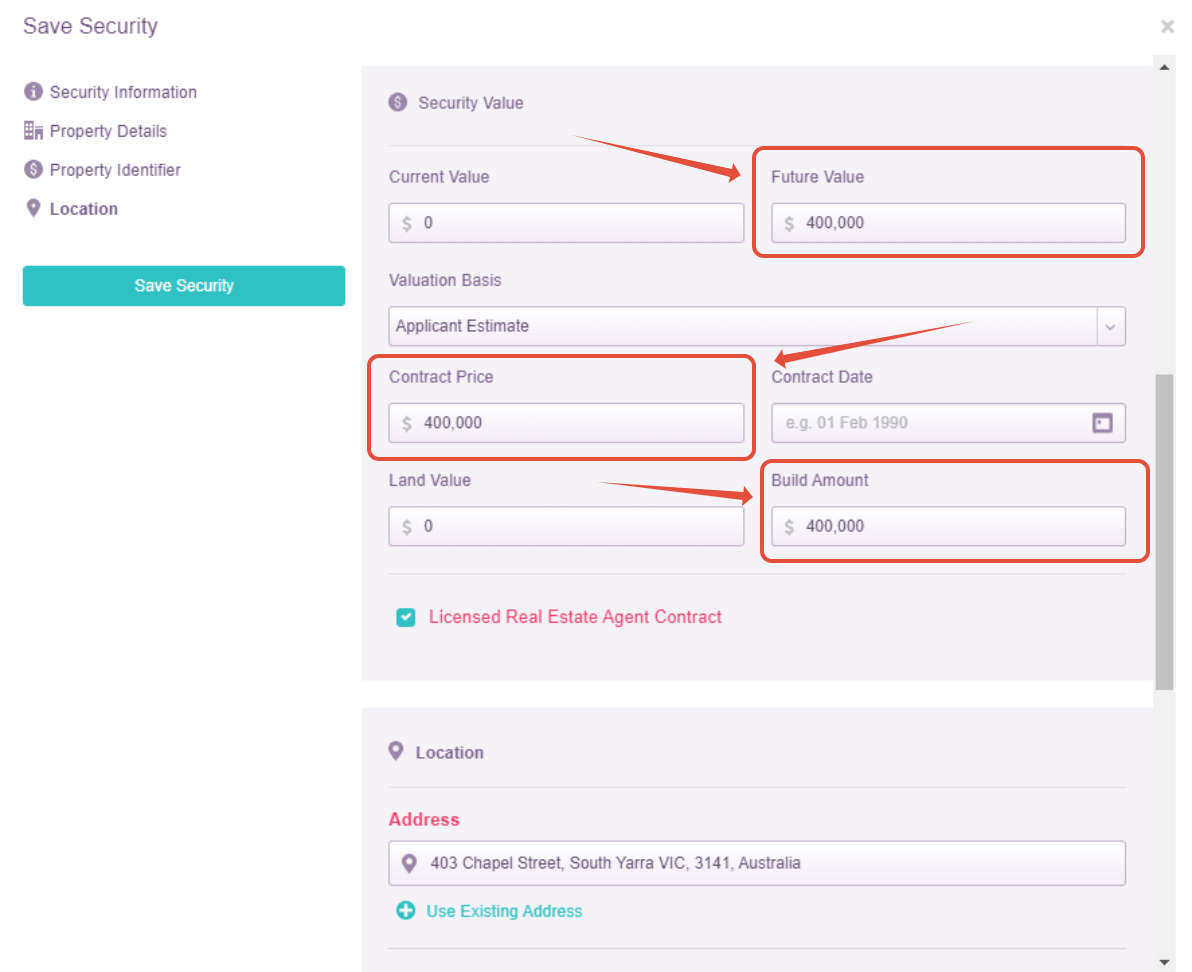Click the map pin icon in Address field
Screen dimensions: 1192x972
click(x=408, y=863)
